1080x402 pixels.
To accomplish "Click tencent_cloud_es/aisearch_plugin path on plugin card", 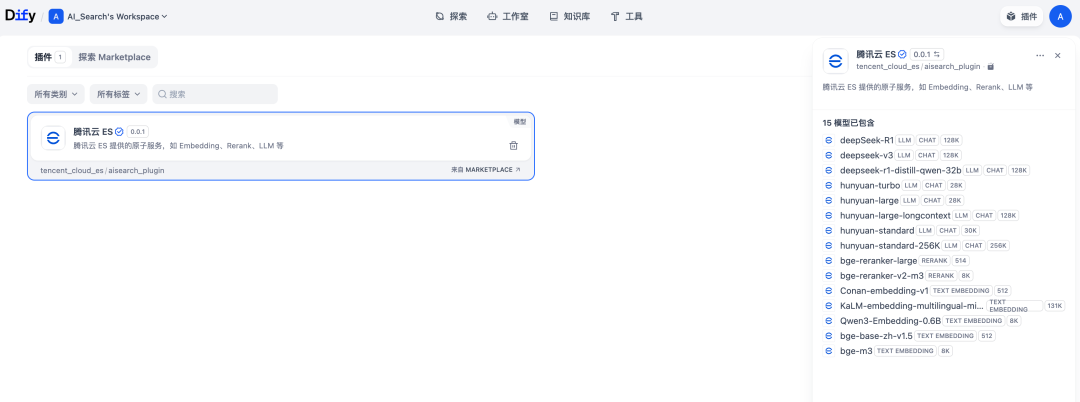I will [x=103, y=169].
